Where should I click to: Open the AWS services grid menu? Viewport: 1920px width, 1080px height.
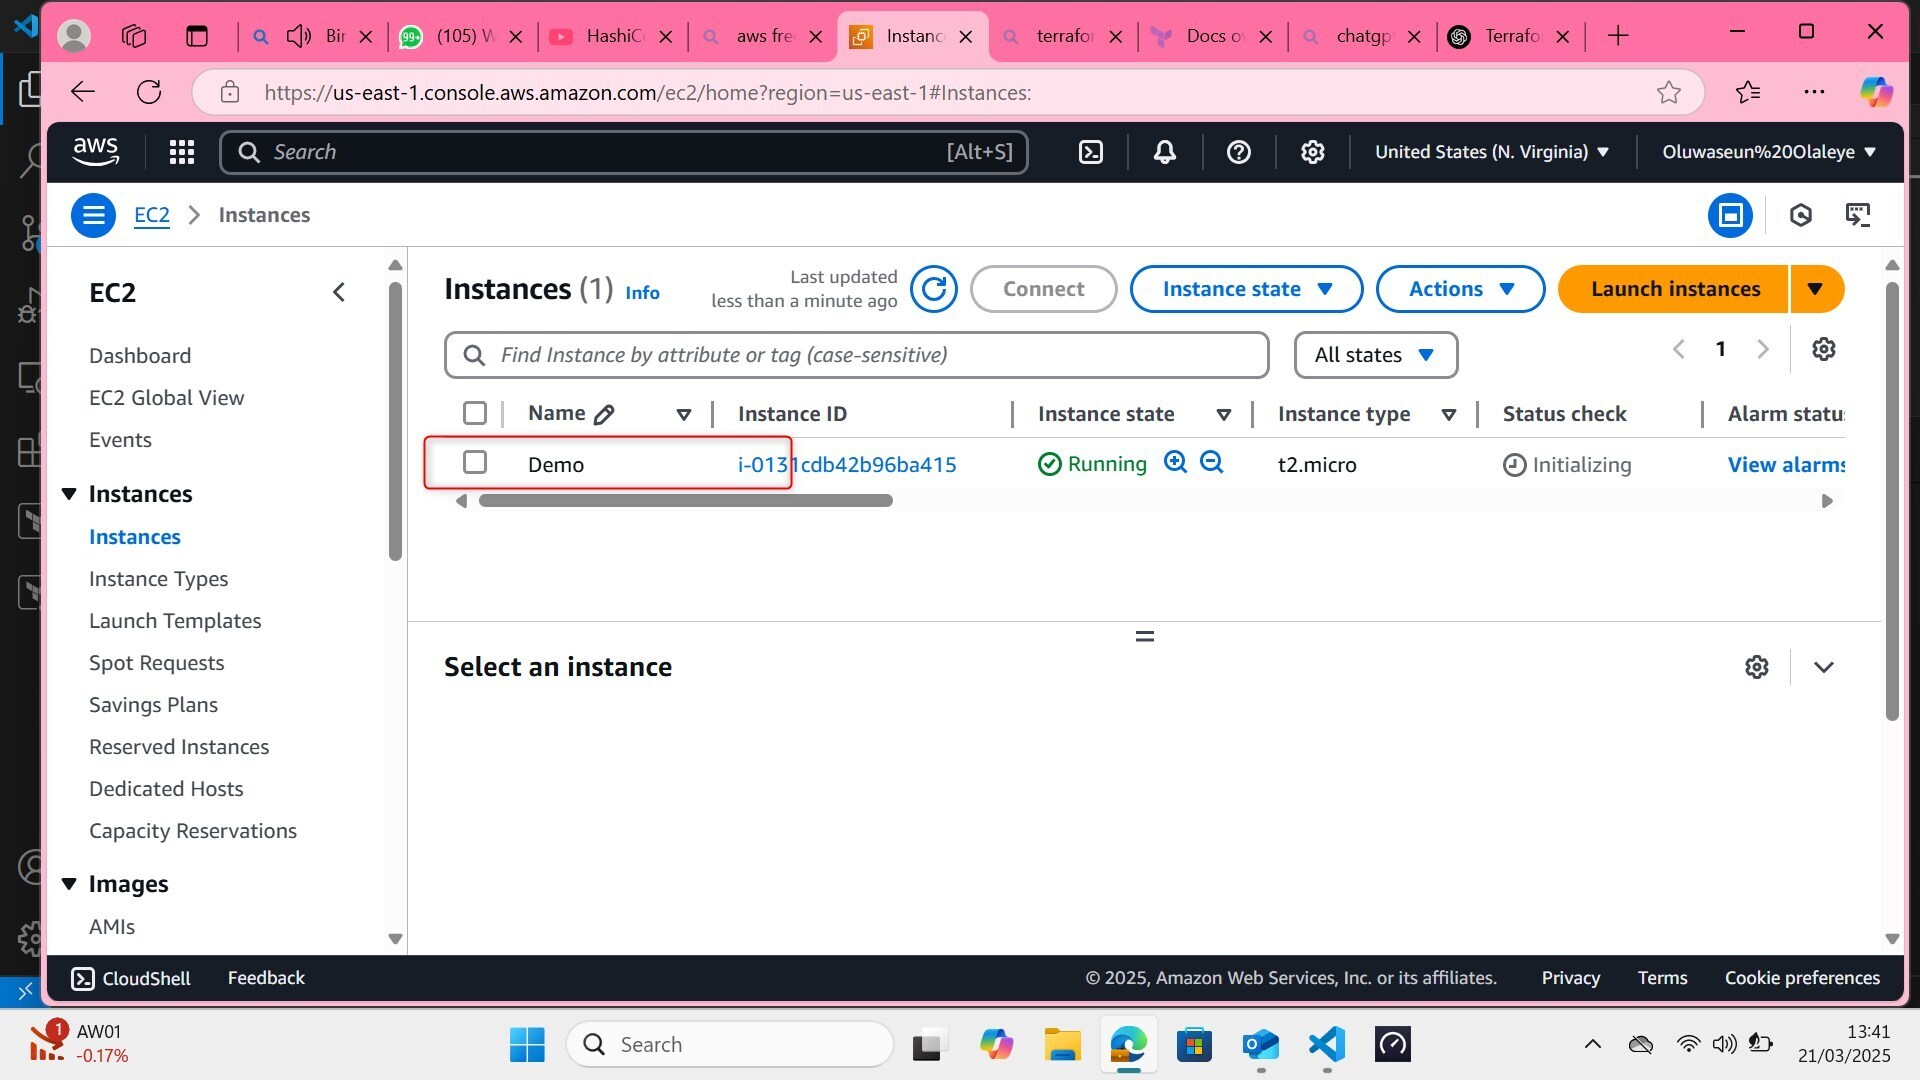[181, 152]
